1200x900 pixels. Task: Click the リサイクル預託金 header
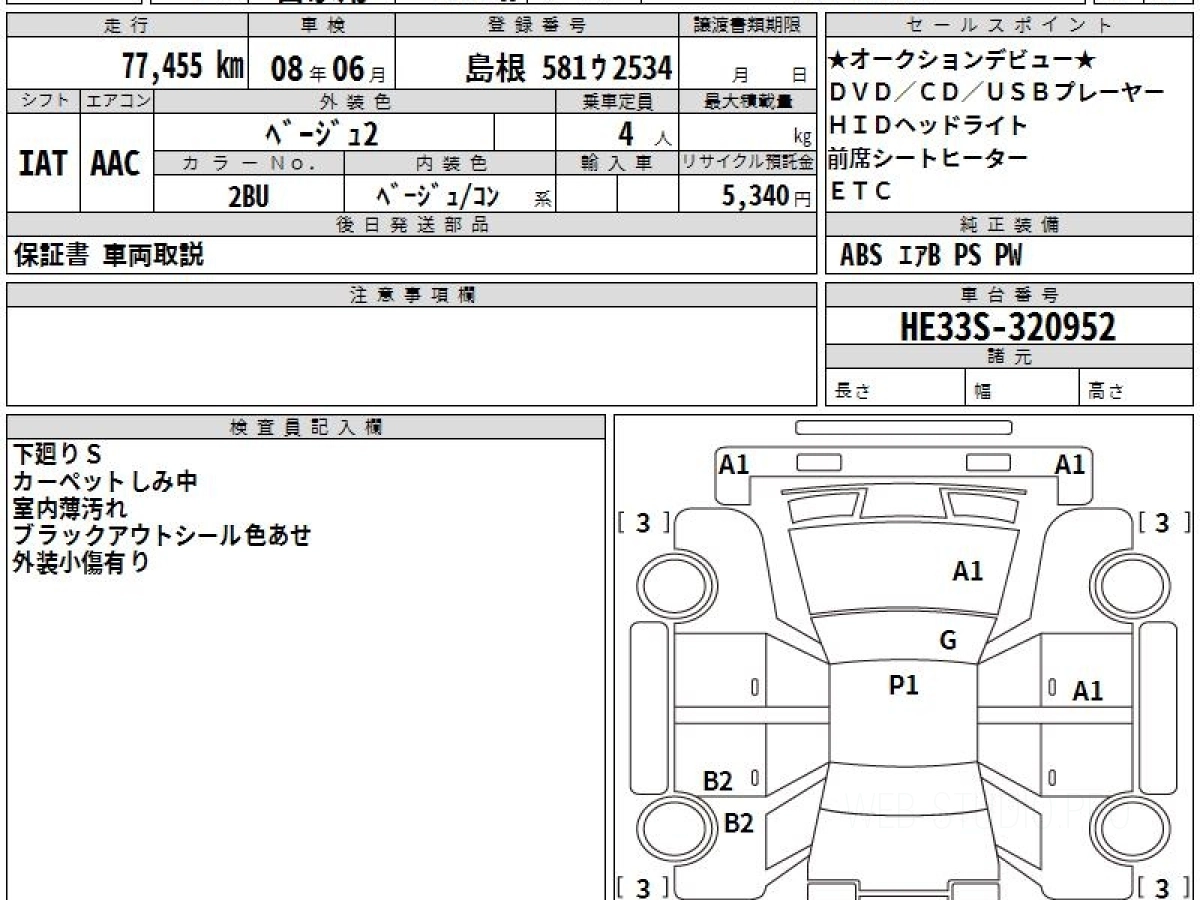747,164
